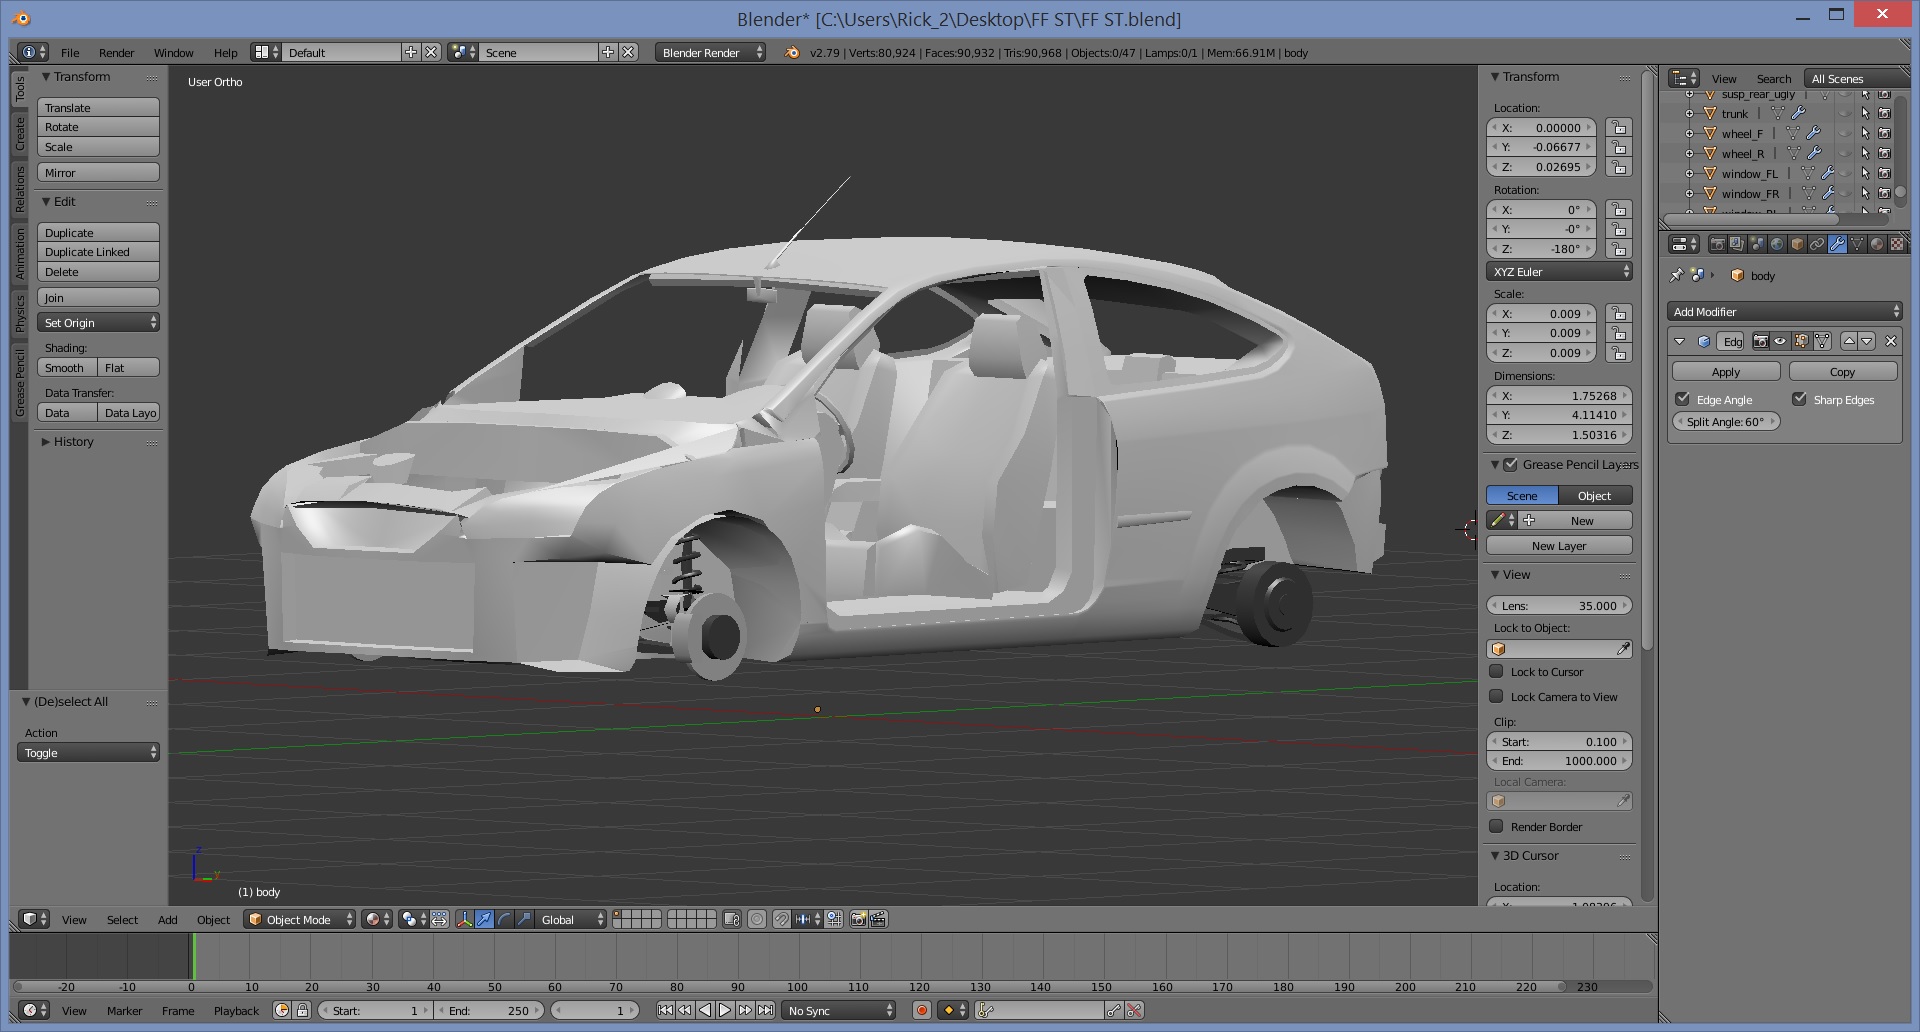The image size is (1920, 1032).
Task: Click the 3D View editor type icon
Action: [x=34, y=919]
